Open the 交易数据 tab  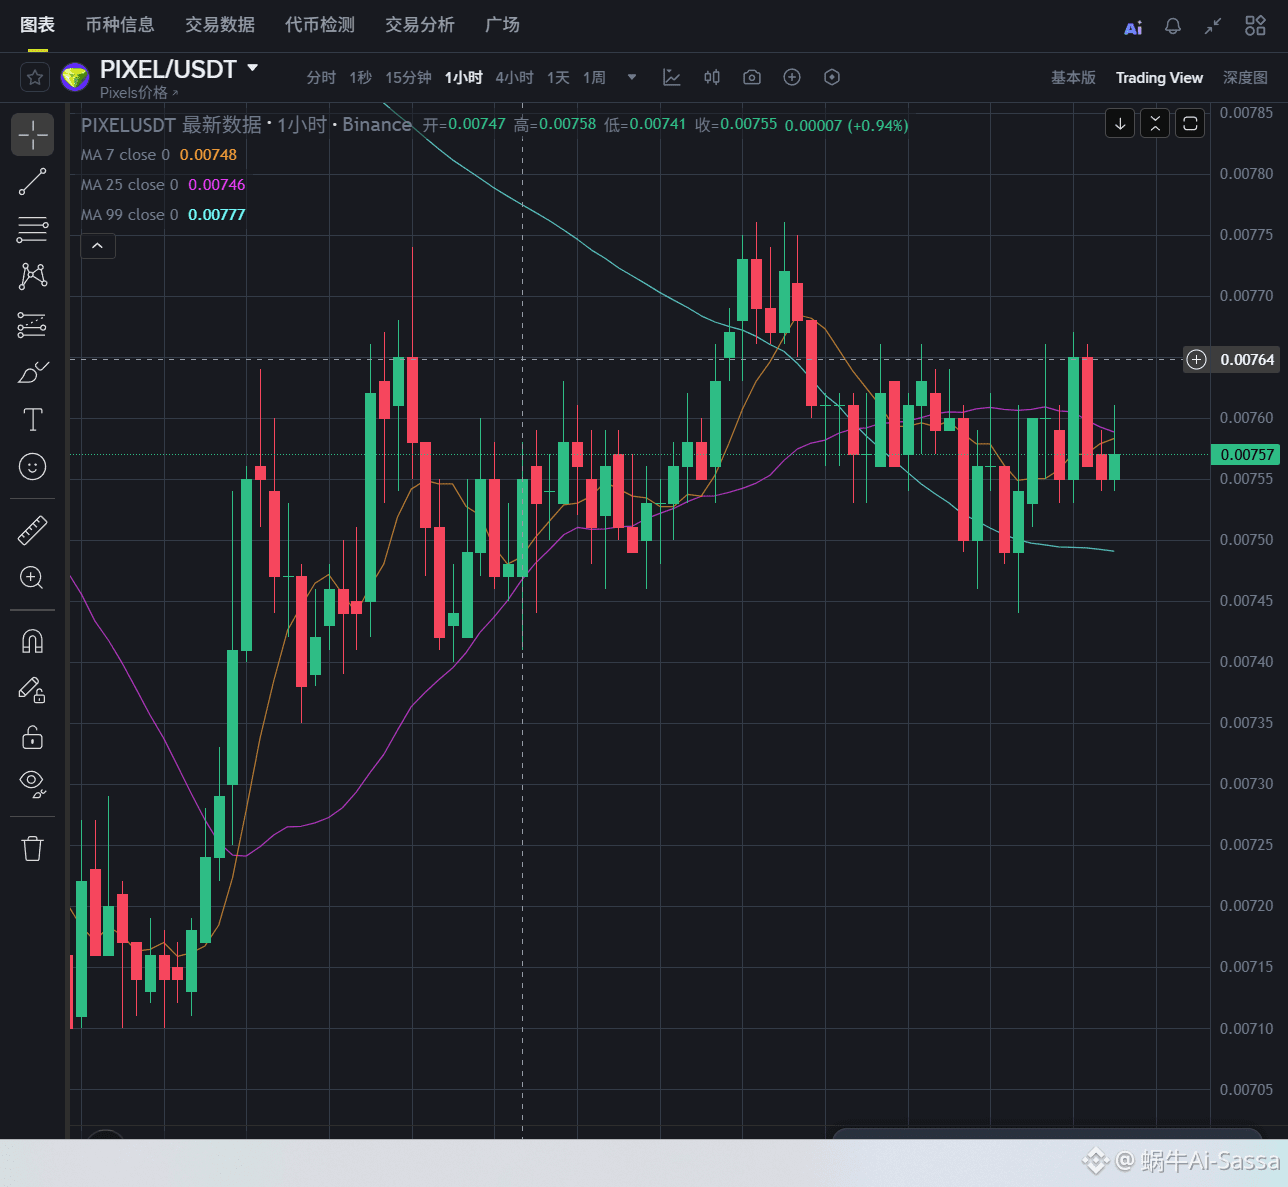click(219, 25)
